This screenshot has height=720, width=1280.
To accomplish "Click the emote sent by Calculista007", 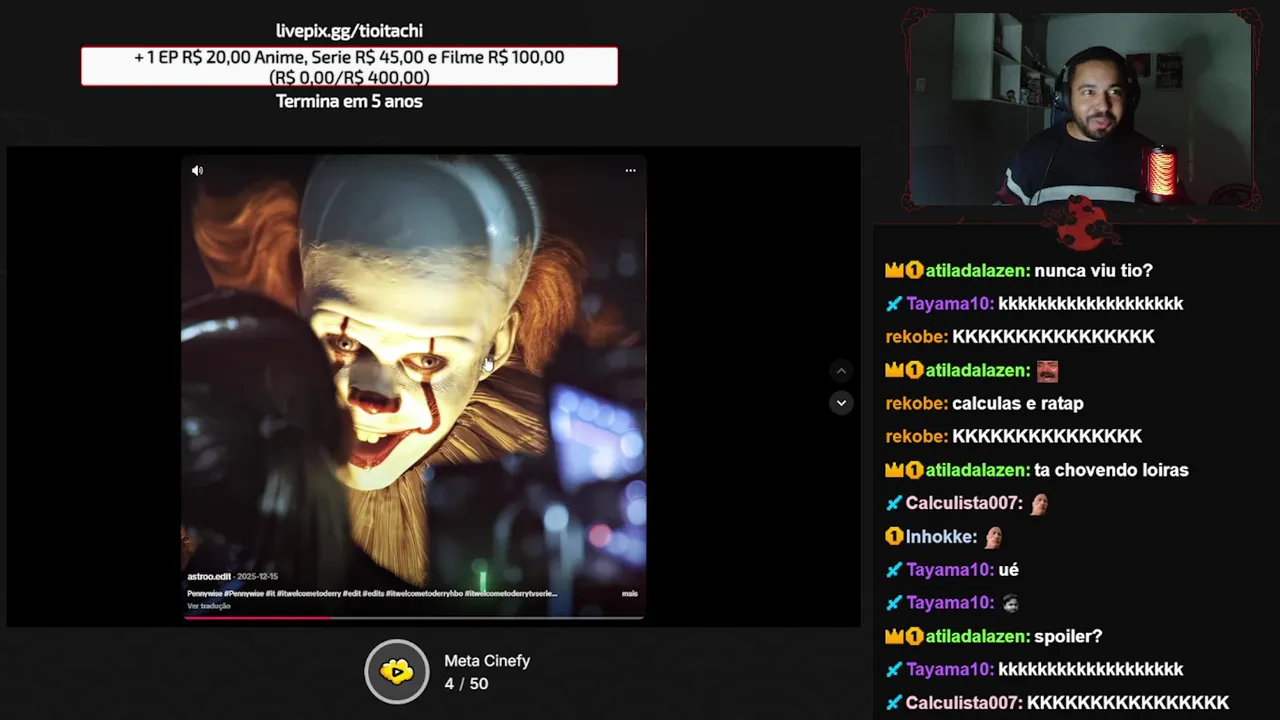I will 1039,504.
